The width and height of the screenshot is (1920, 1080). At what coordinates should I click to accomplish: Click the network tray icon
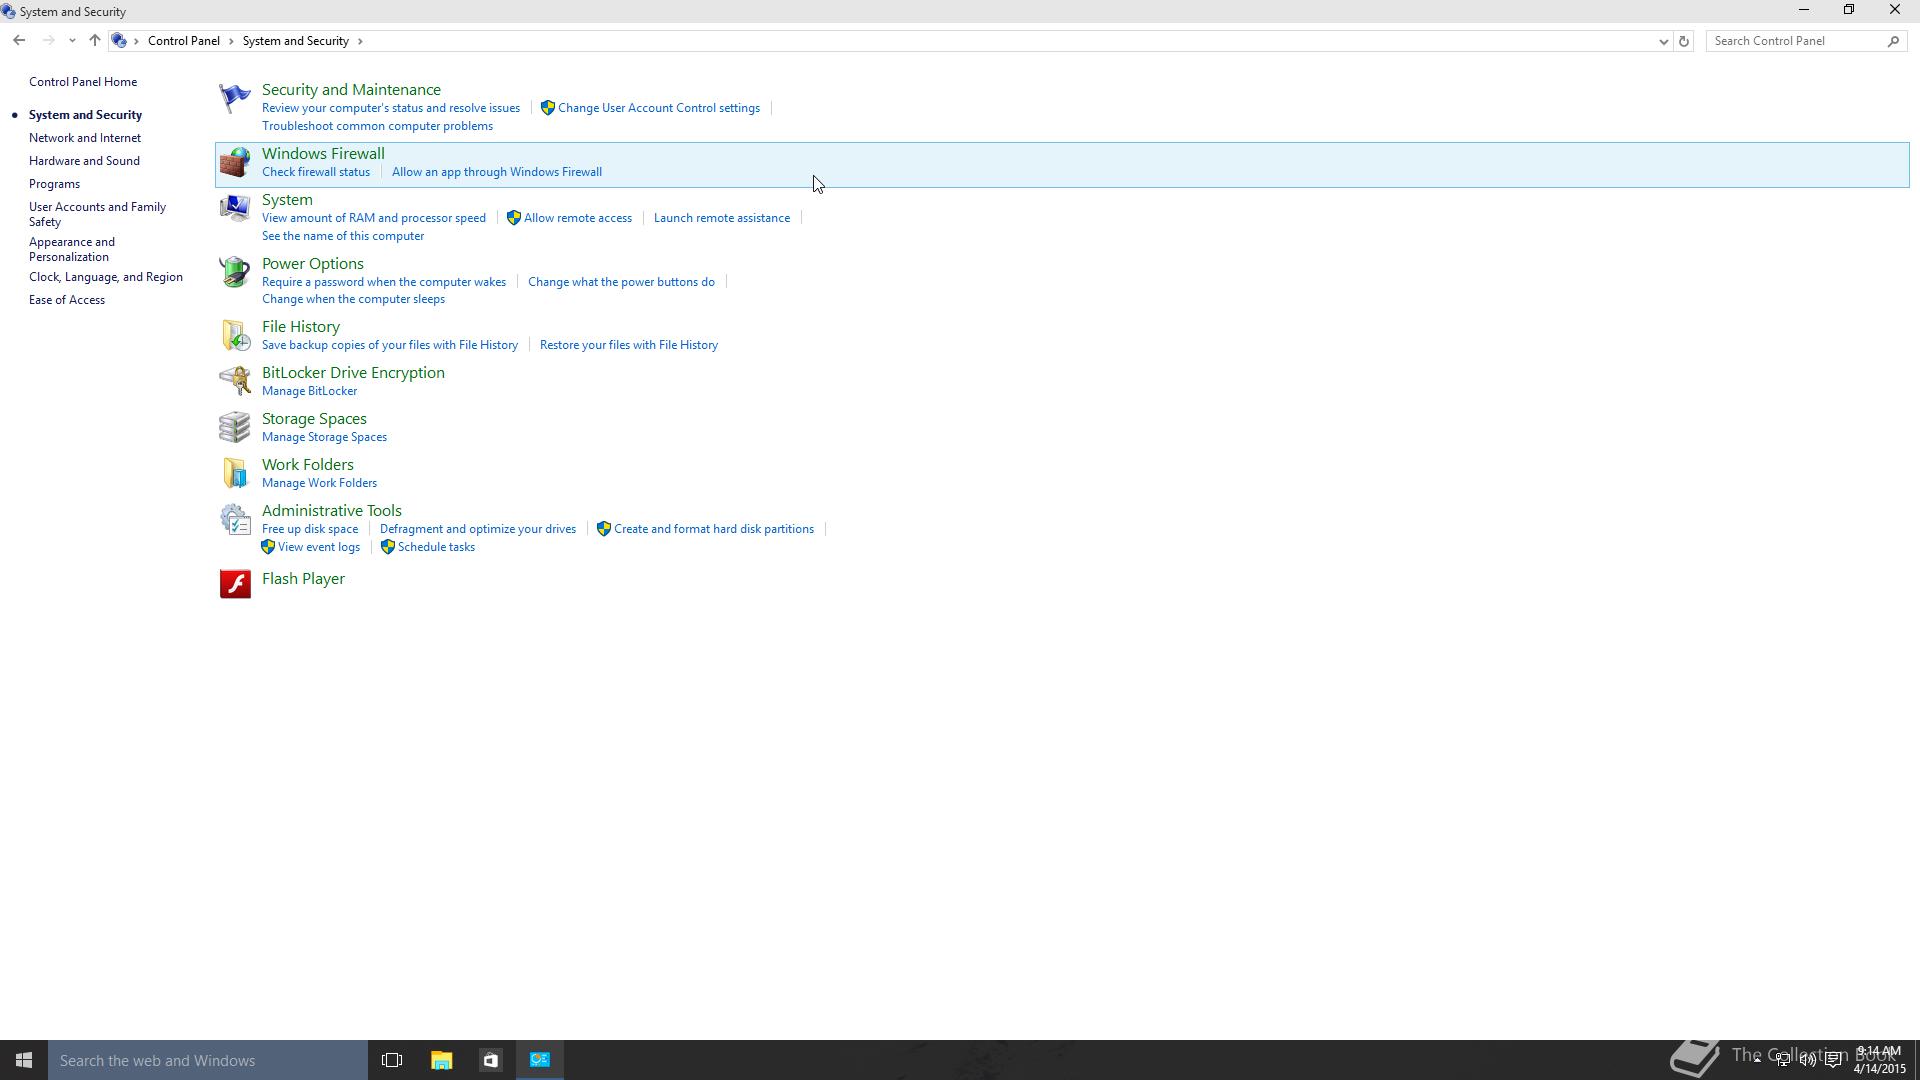(x=1783, y=1060)
